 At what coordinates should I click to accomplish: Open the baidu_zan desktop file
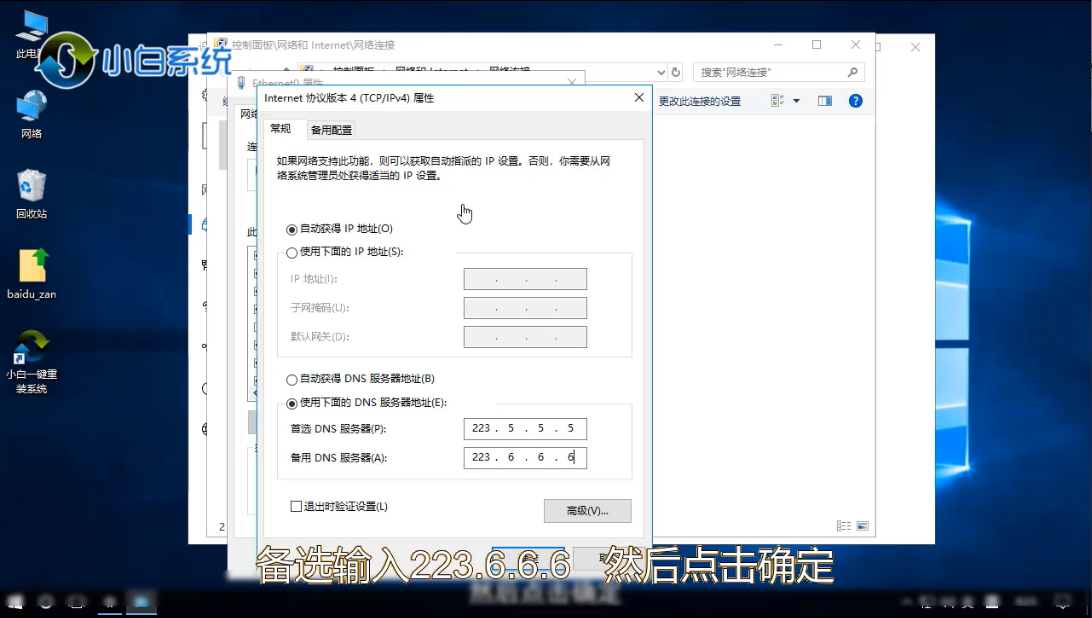[x=32, y=274]
